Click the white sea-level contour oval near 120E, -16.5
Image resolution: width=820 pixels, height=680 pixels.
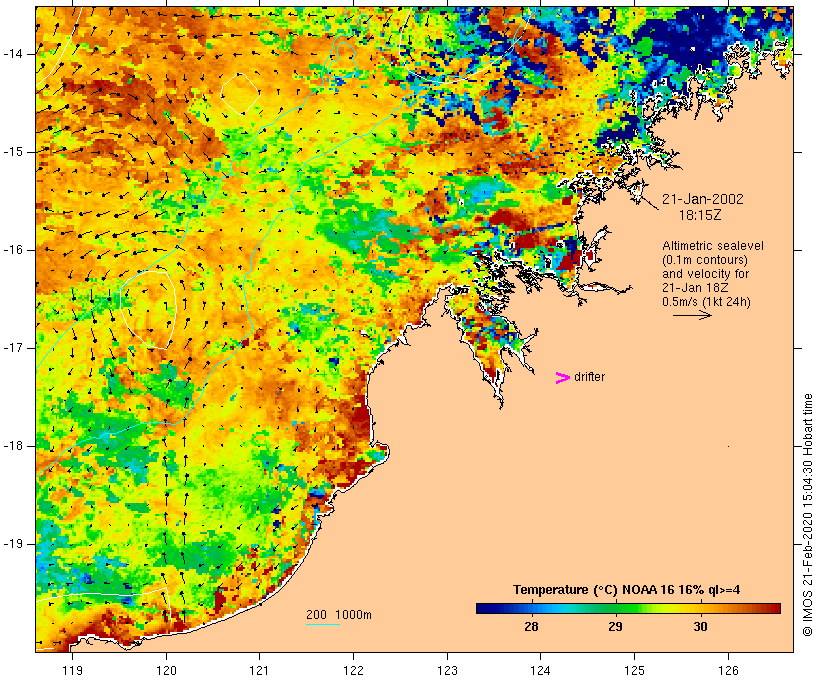[x=148, y=309]
